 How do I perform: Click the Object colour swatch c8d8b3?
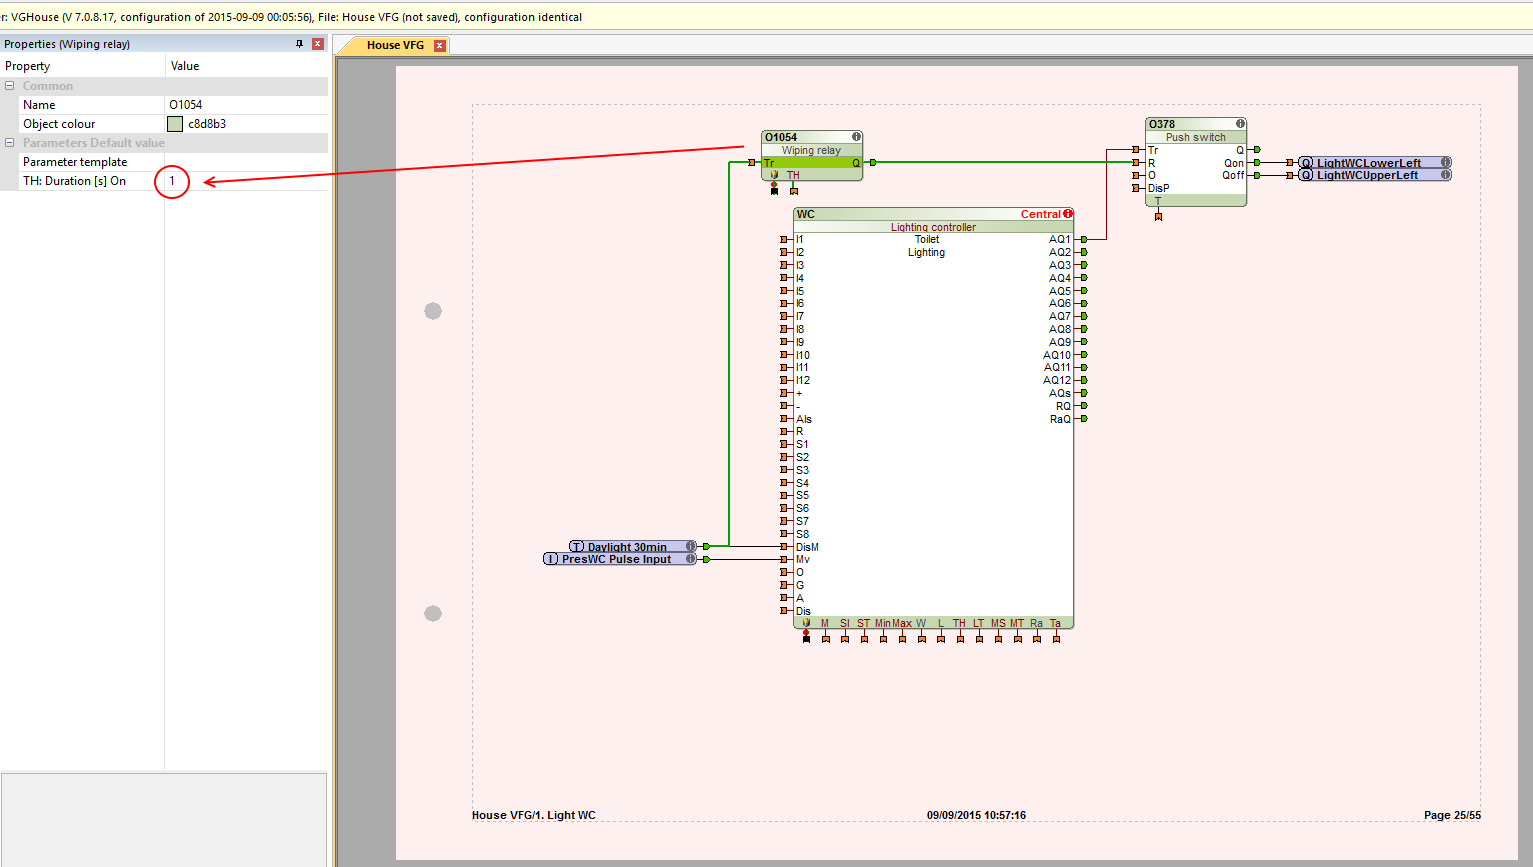[175, 124]
